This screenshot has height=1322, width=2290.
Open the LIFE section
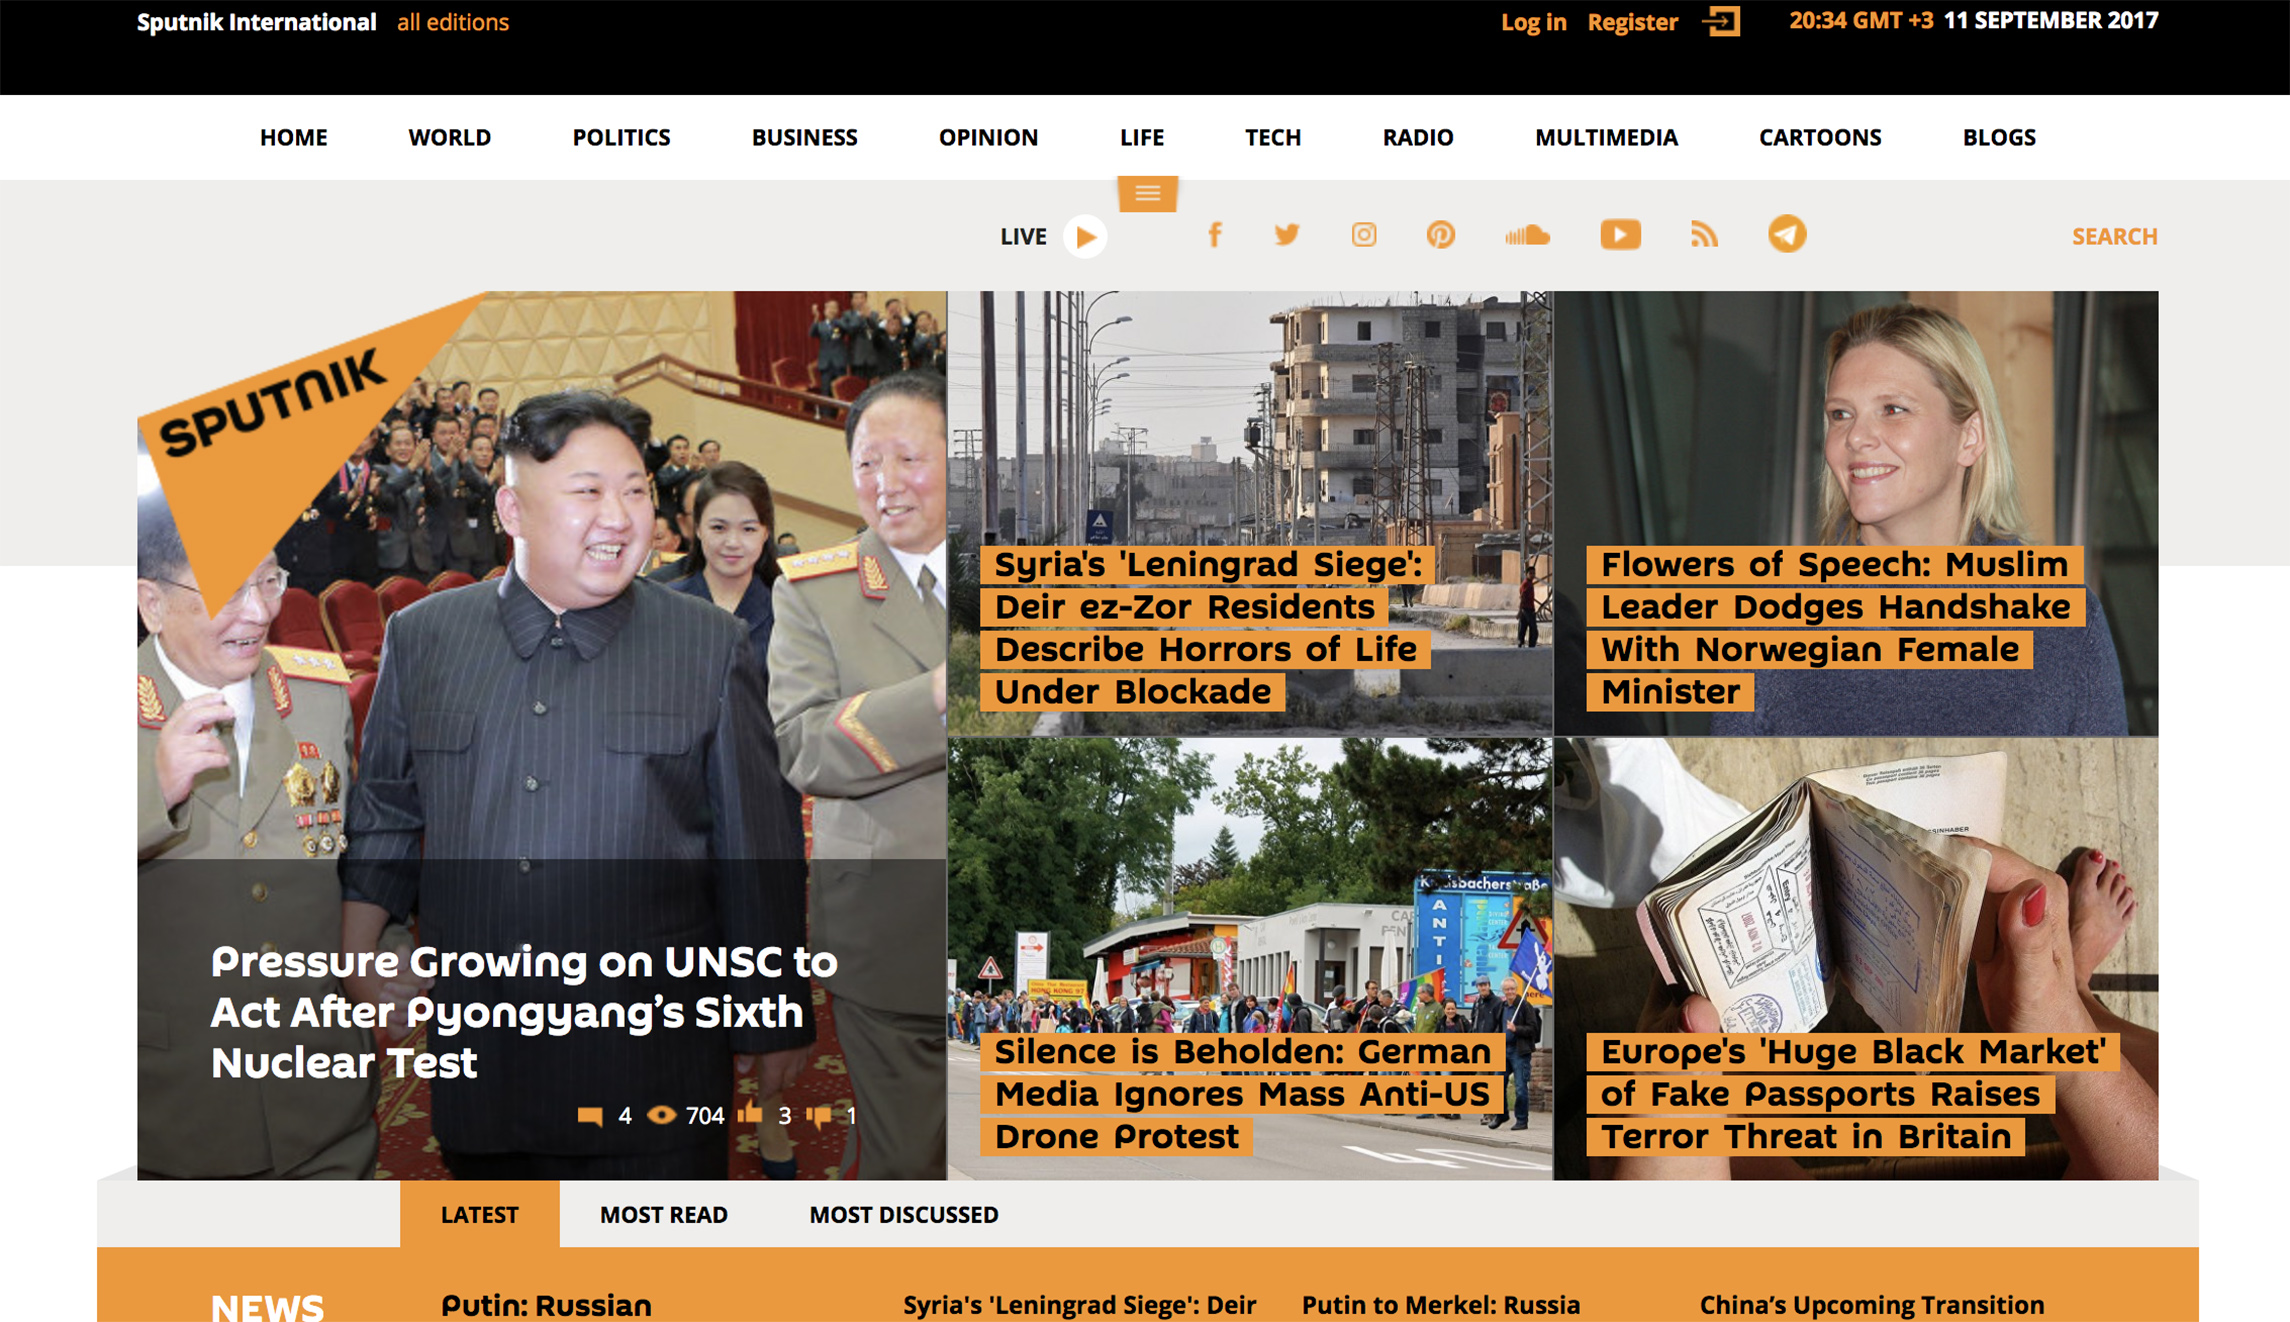(1142, 137)
